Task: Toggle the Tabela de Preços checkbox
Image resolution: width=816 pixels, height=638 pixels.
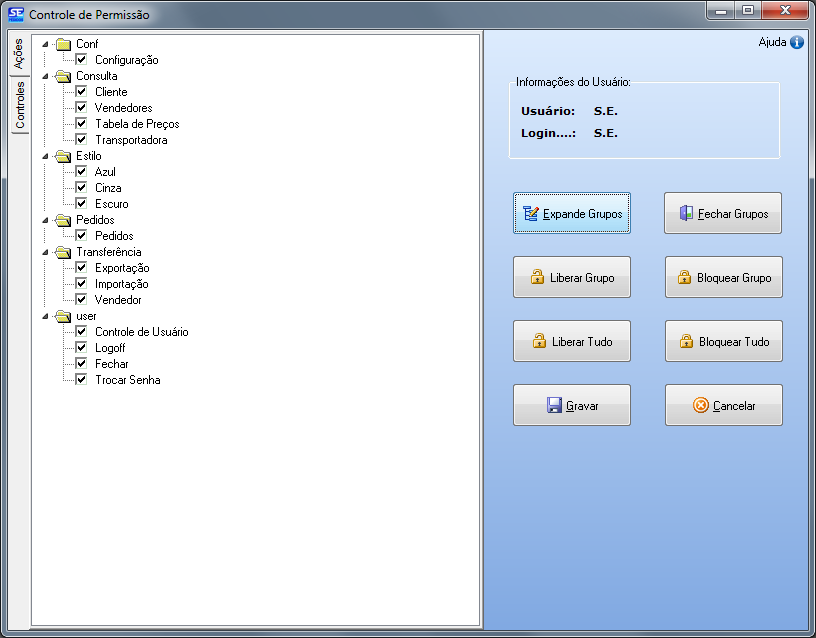Action: pos(82,124)
